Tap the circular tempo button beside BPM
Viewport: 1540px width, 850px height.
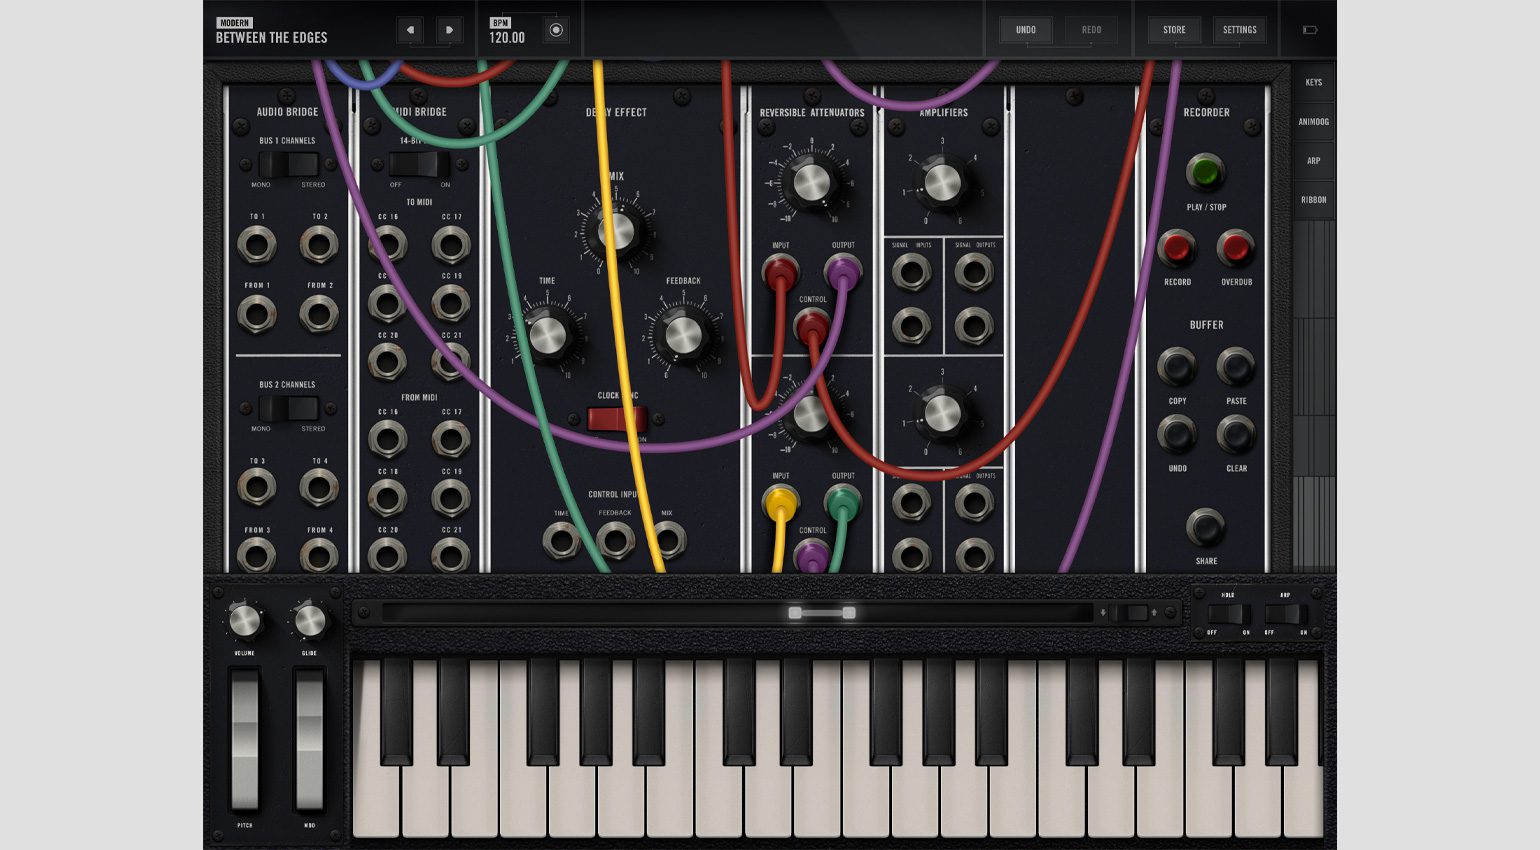556,30
